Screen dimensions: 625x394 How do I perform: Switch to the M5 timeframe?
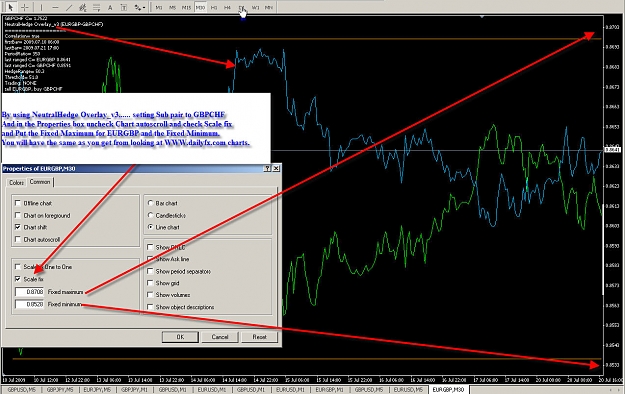coord(173,7)
